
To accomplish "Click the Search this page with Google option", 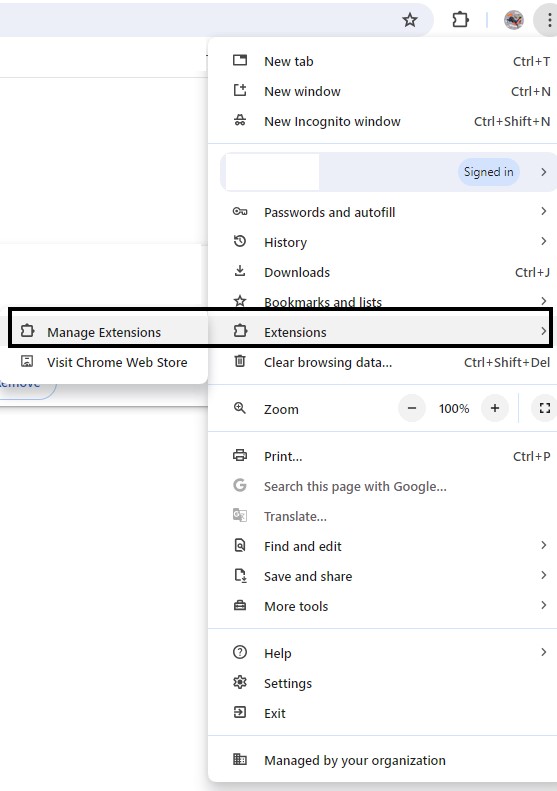I will click(x=382, y=486).
